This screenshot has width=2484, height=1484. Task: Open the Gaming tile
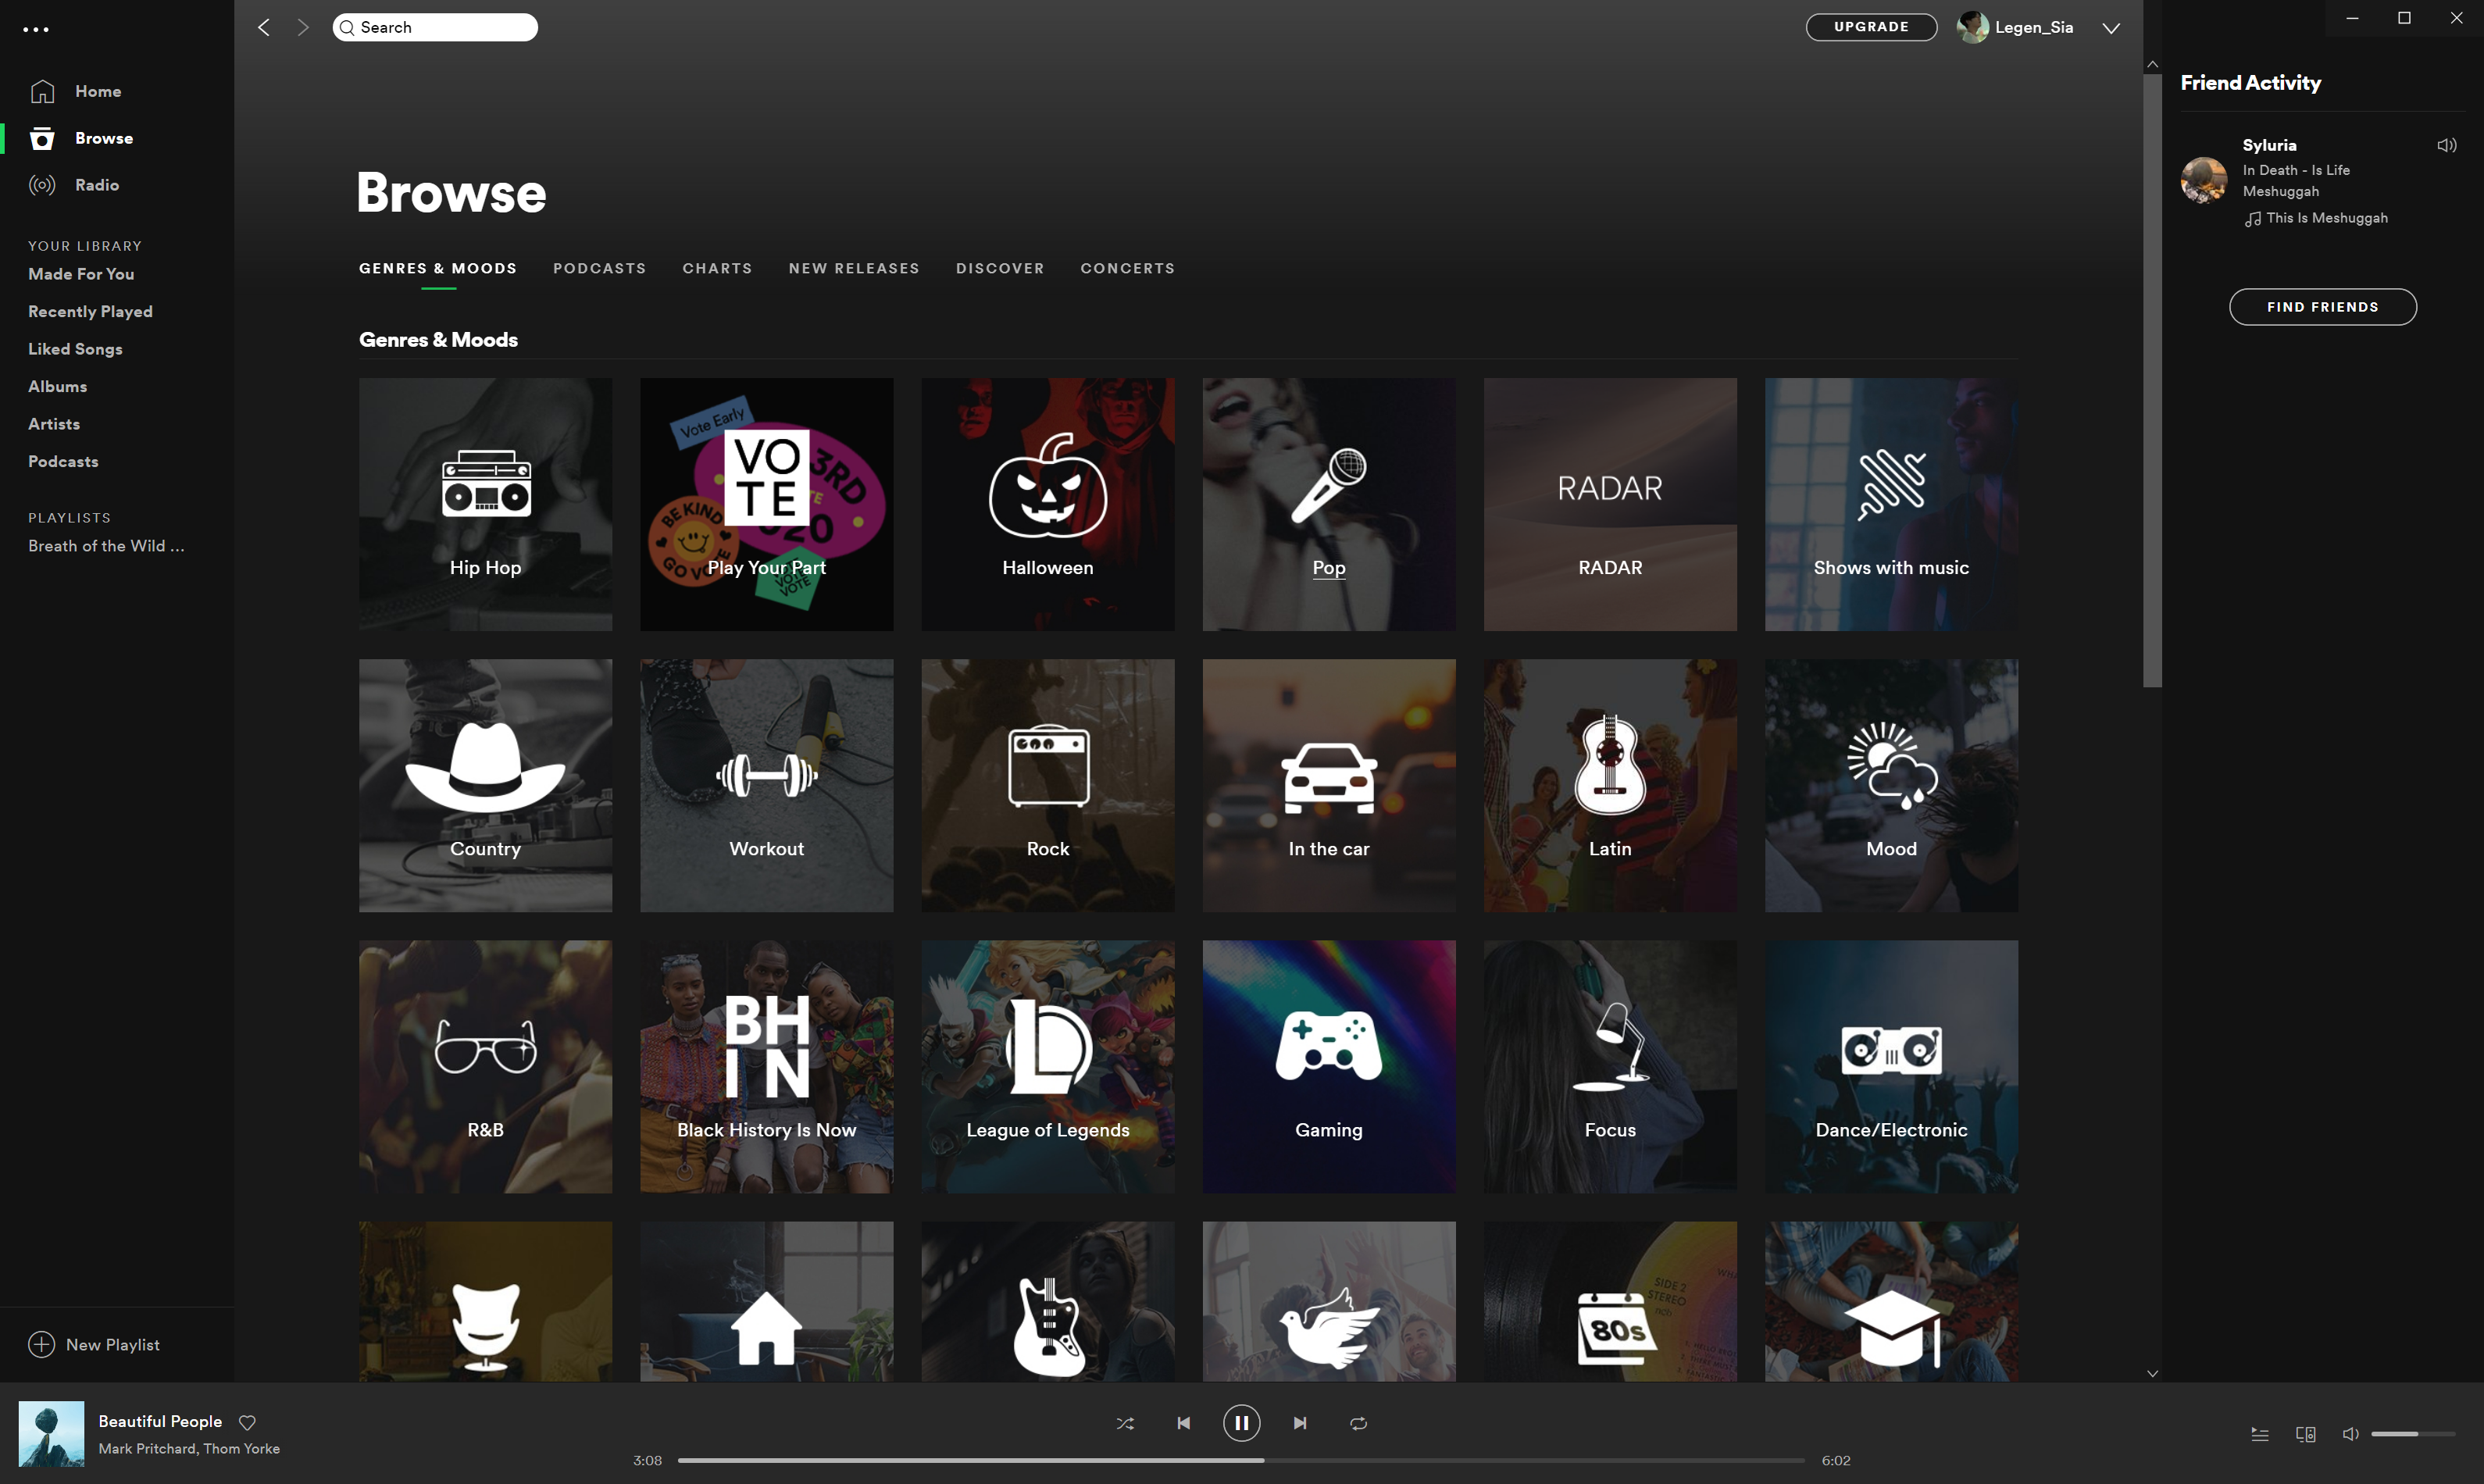[x=1328, y=1066]
